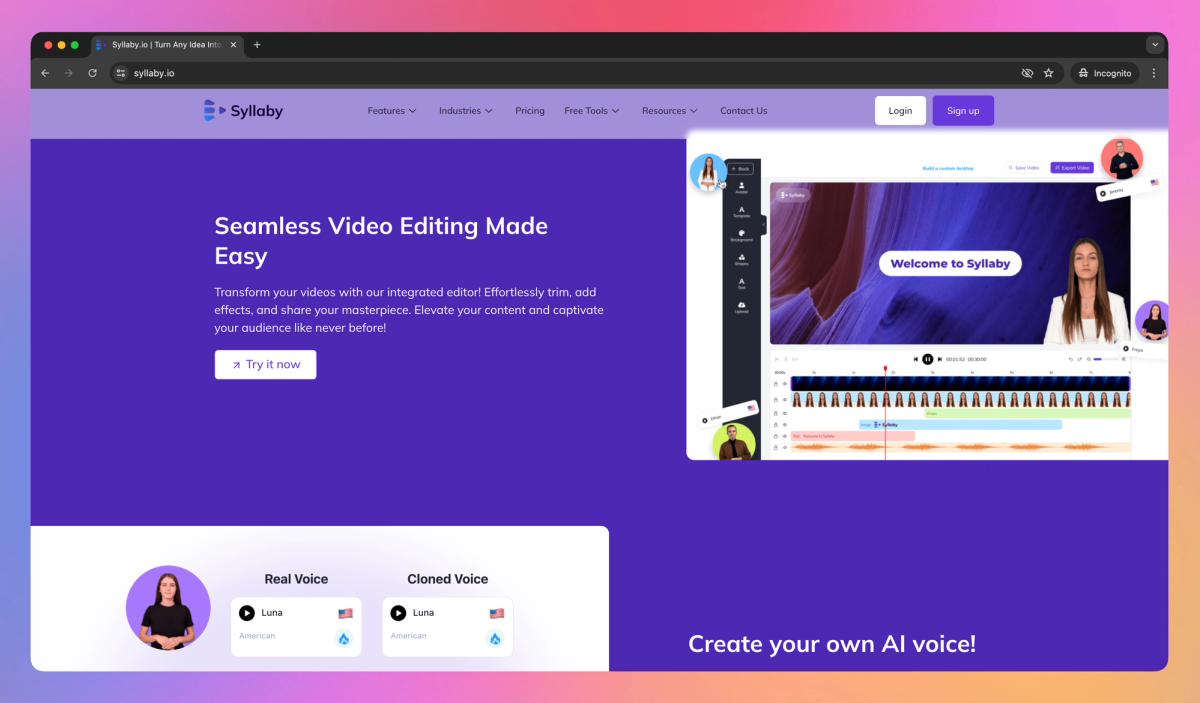
Task: Toggle visibility of the purple background video track
Action: point(785,384)
